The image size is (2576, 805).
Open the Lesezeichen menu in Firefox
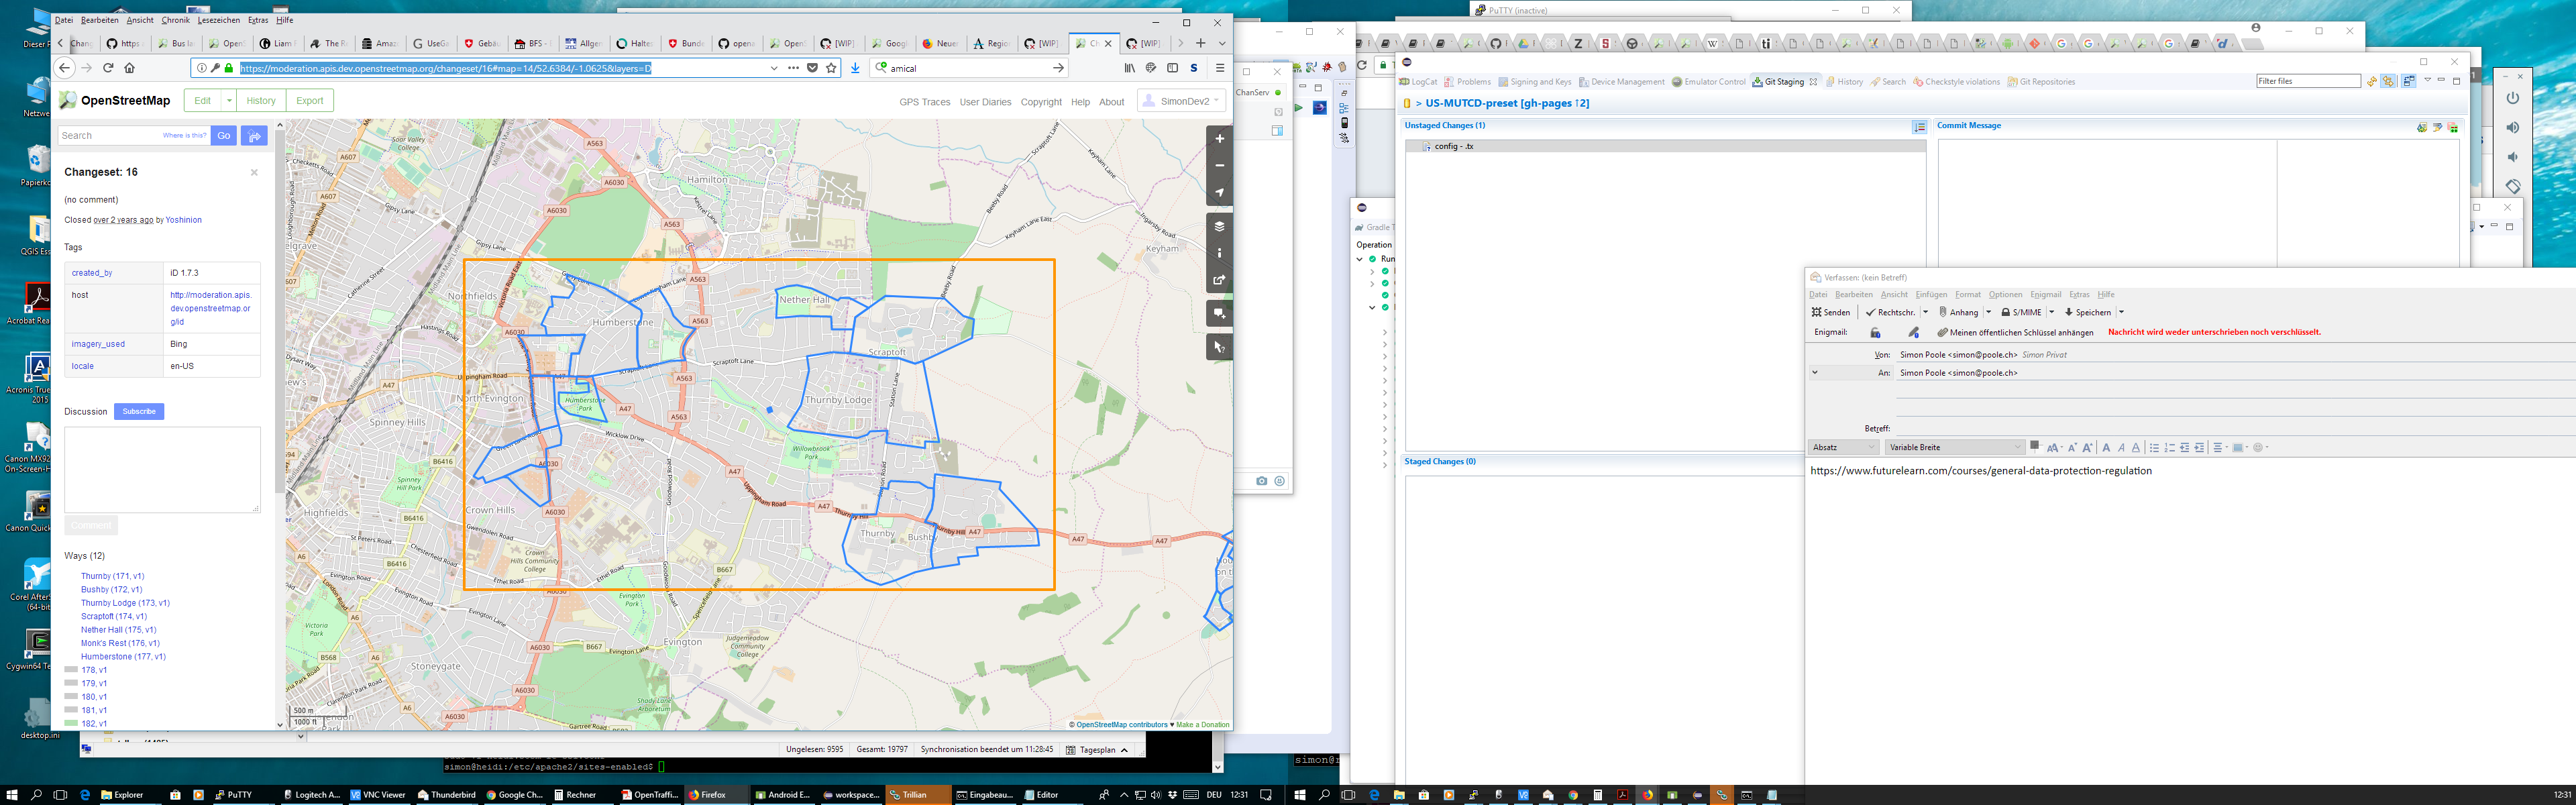pos(218,20)
